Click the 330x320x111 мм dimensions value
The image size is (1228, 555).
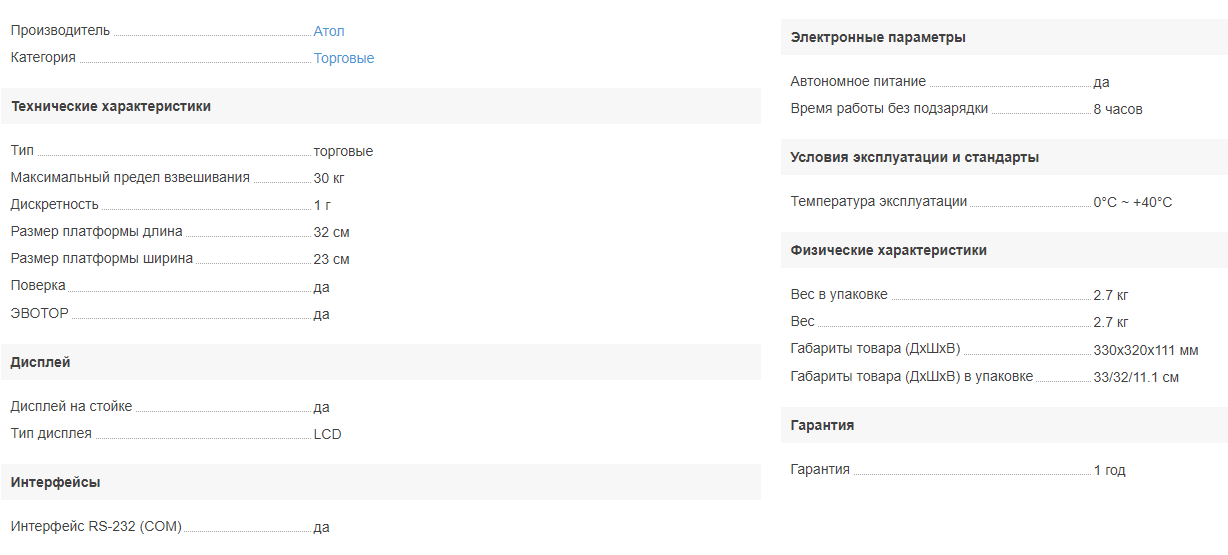coord(1145,350)
